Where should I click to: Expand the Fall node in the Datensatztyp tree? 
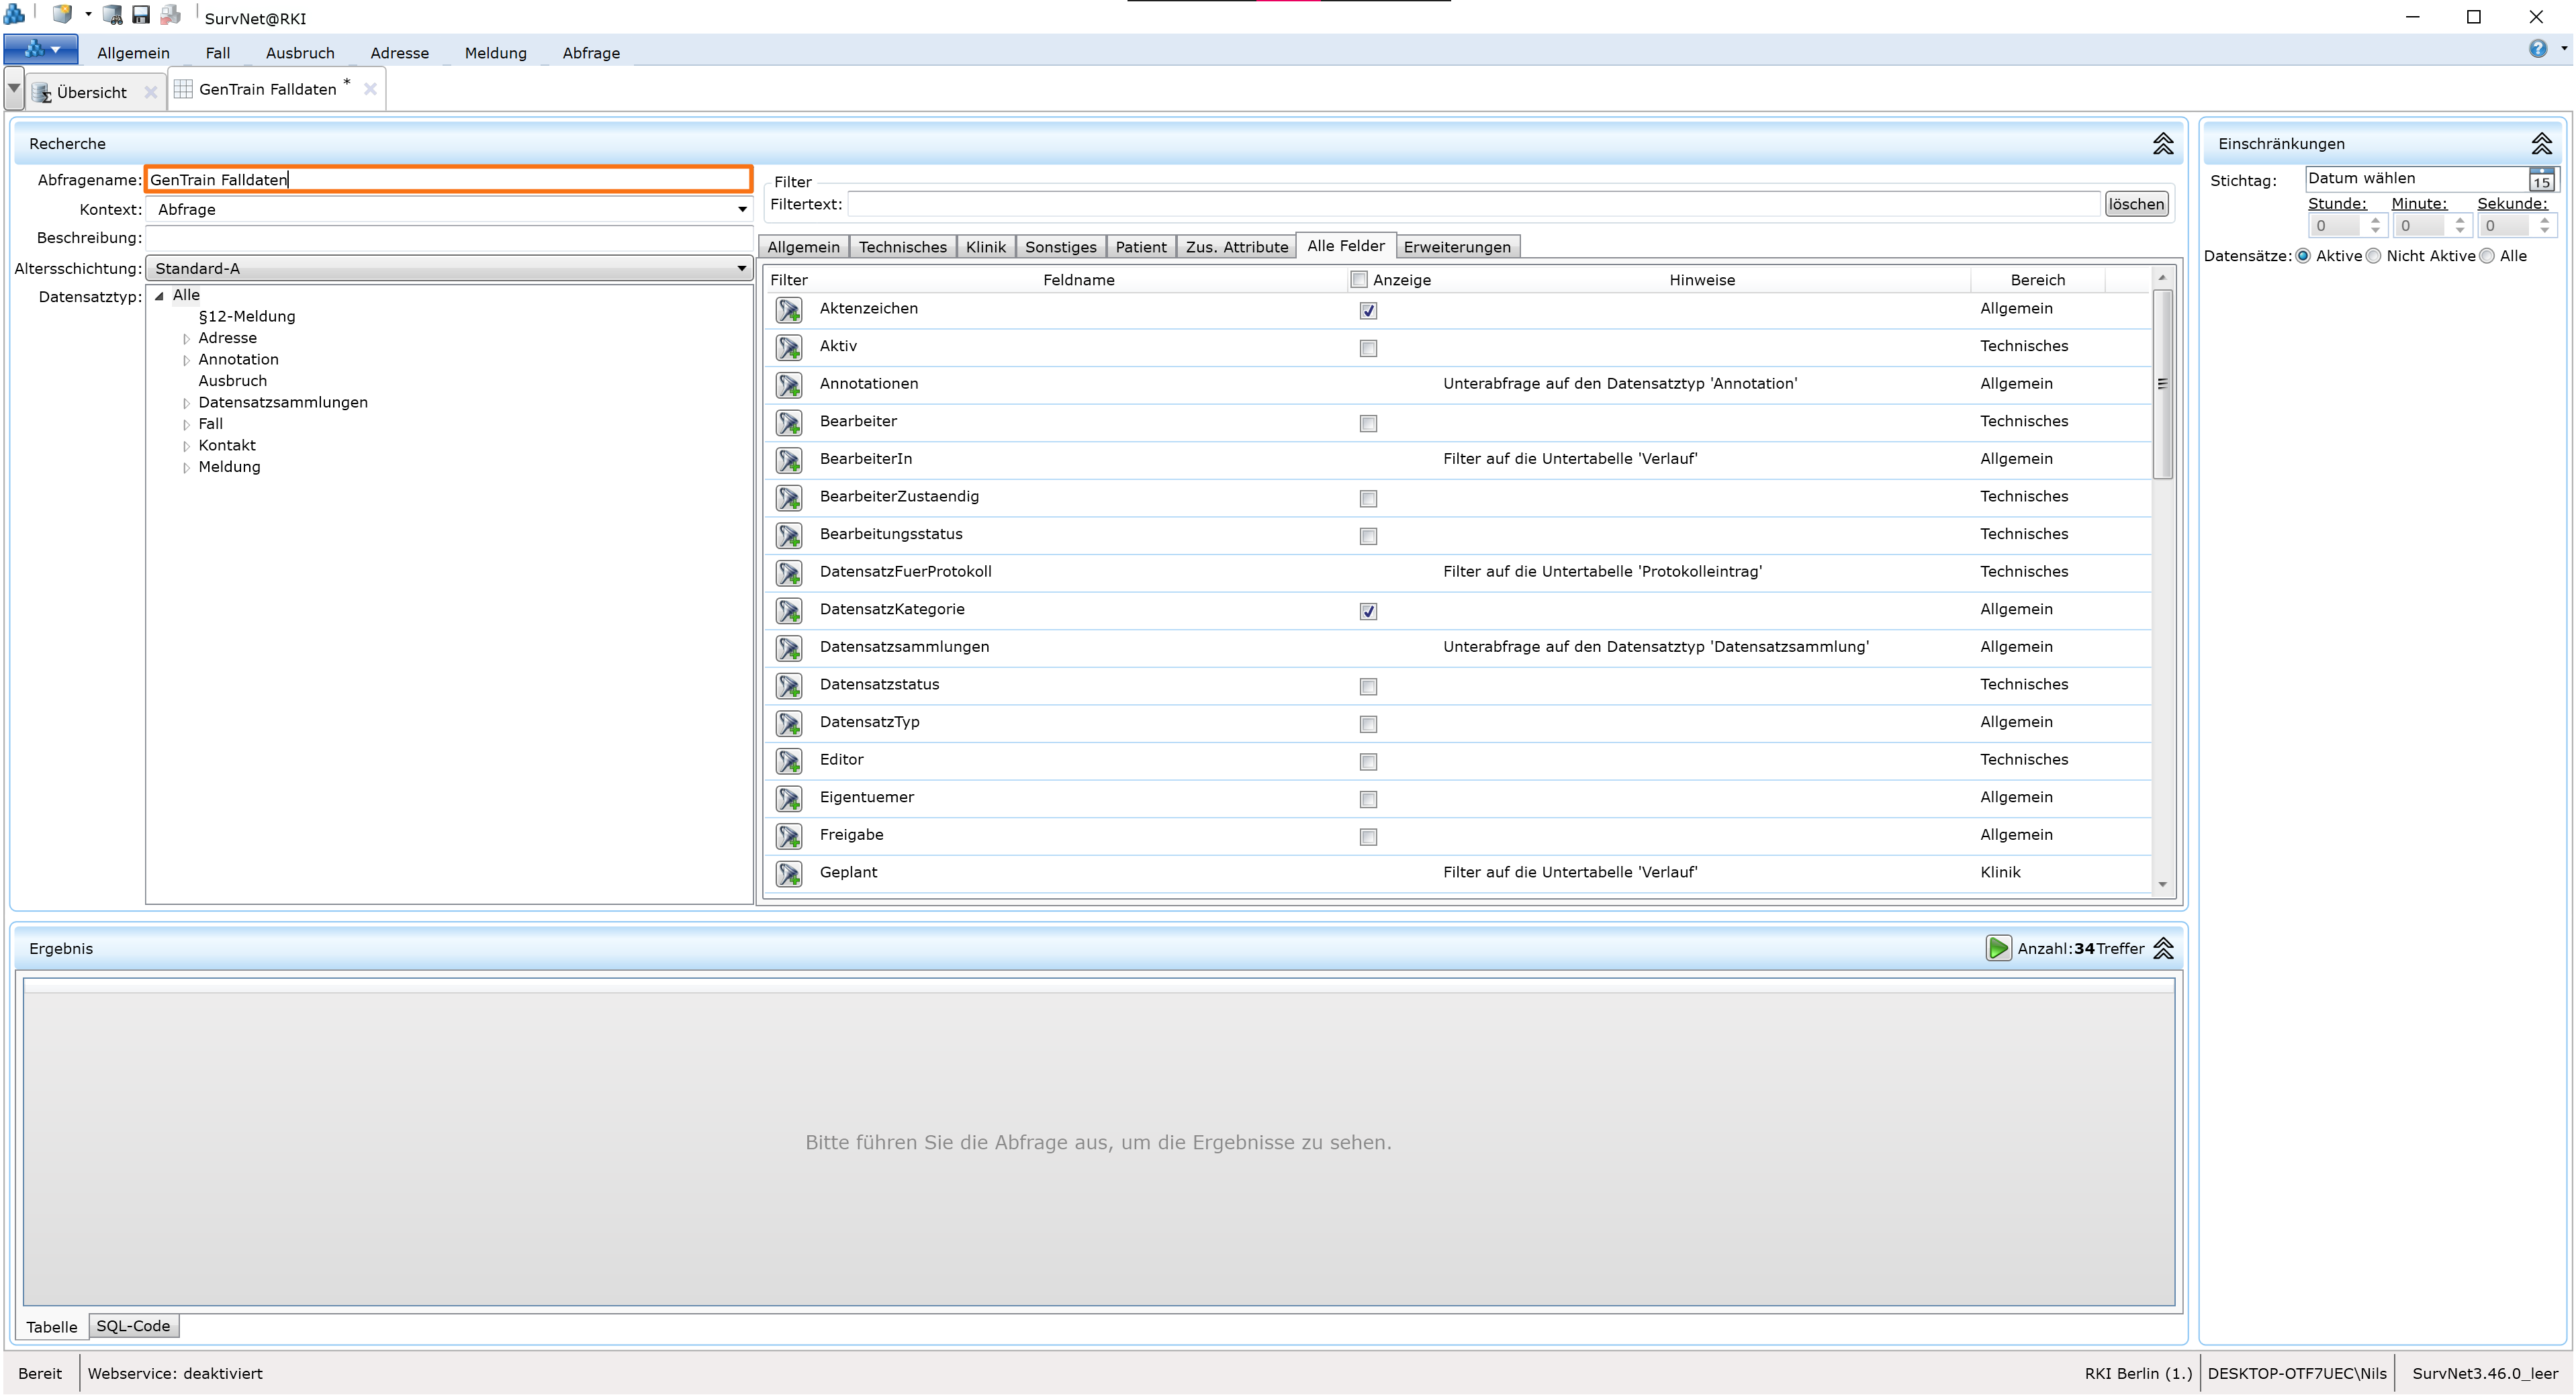pyautogui.click(x=186, y=423)
